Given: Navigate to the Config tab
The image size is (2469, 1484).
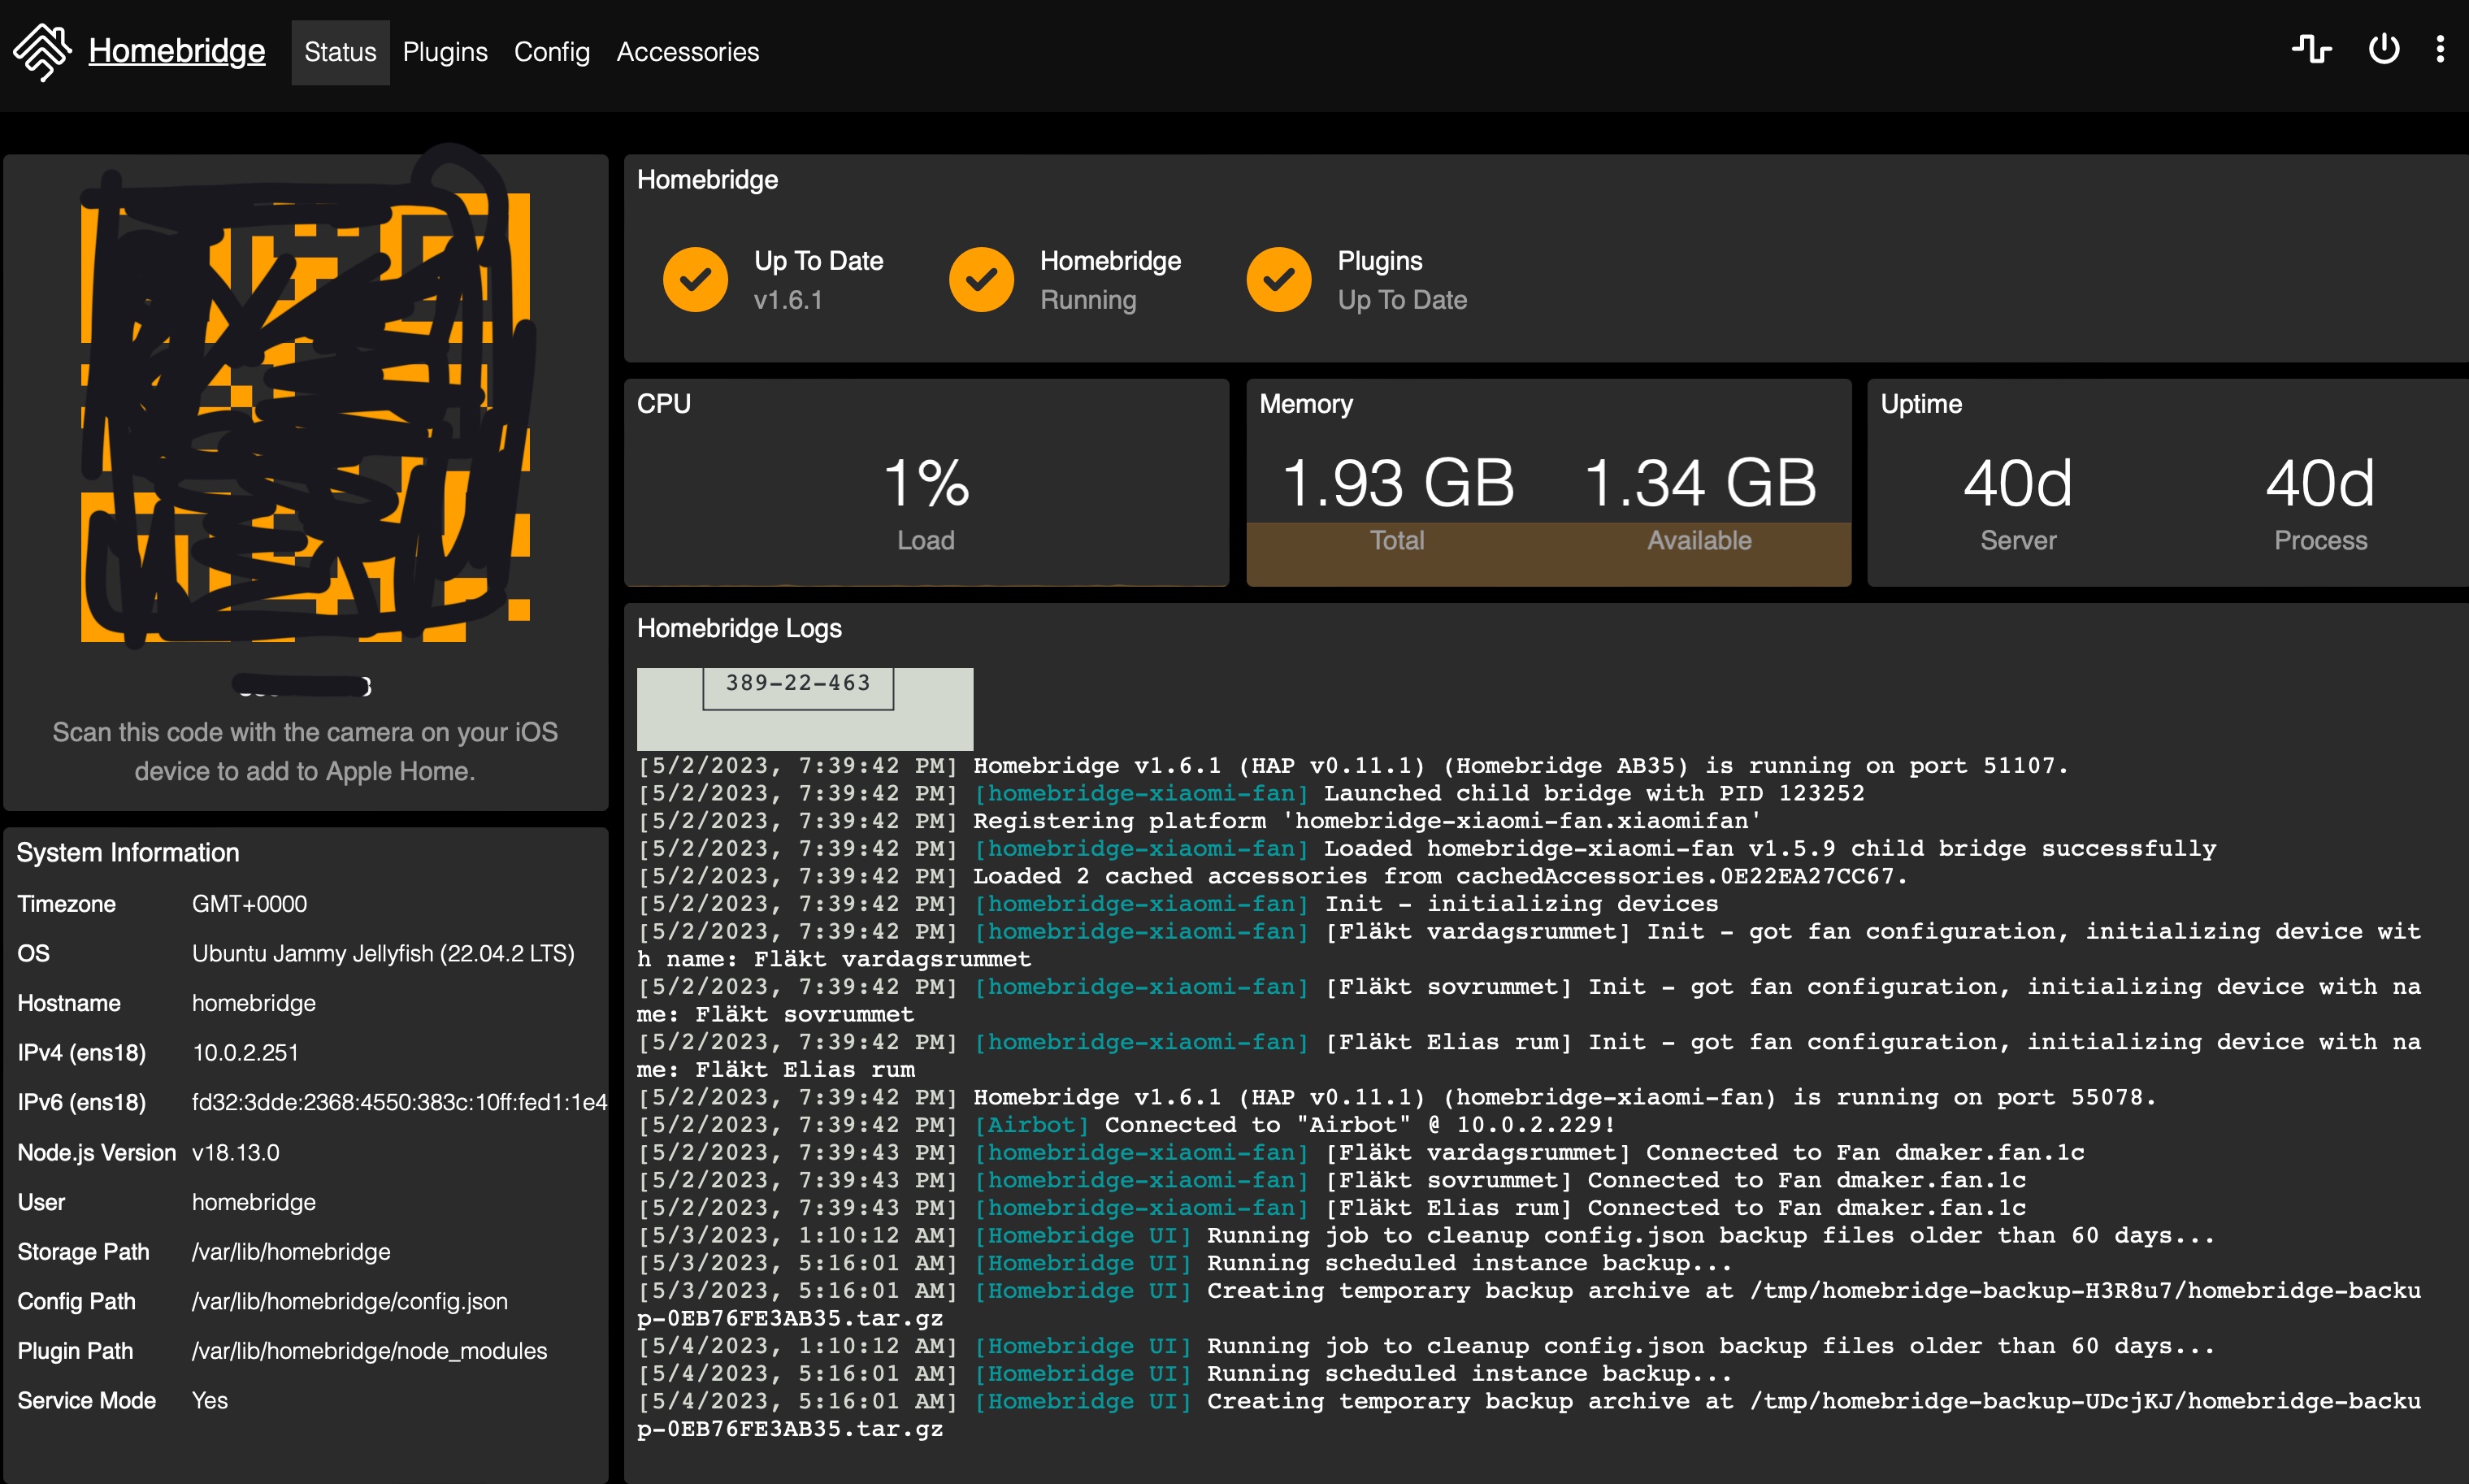Looking at the screenshot, I should point(547,51).
